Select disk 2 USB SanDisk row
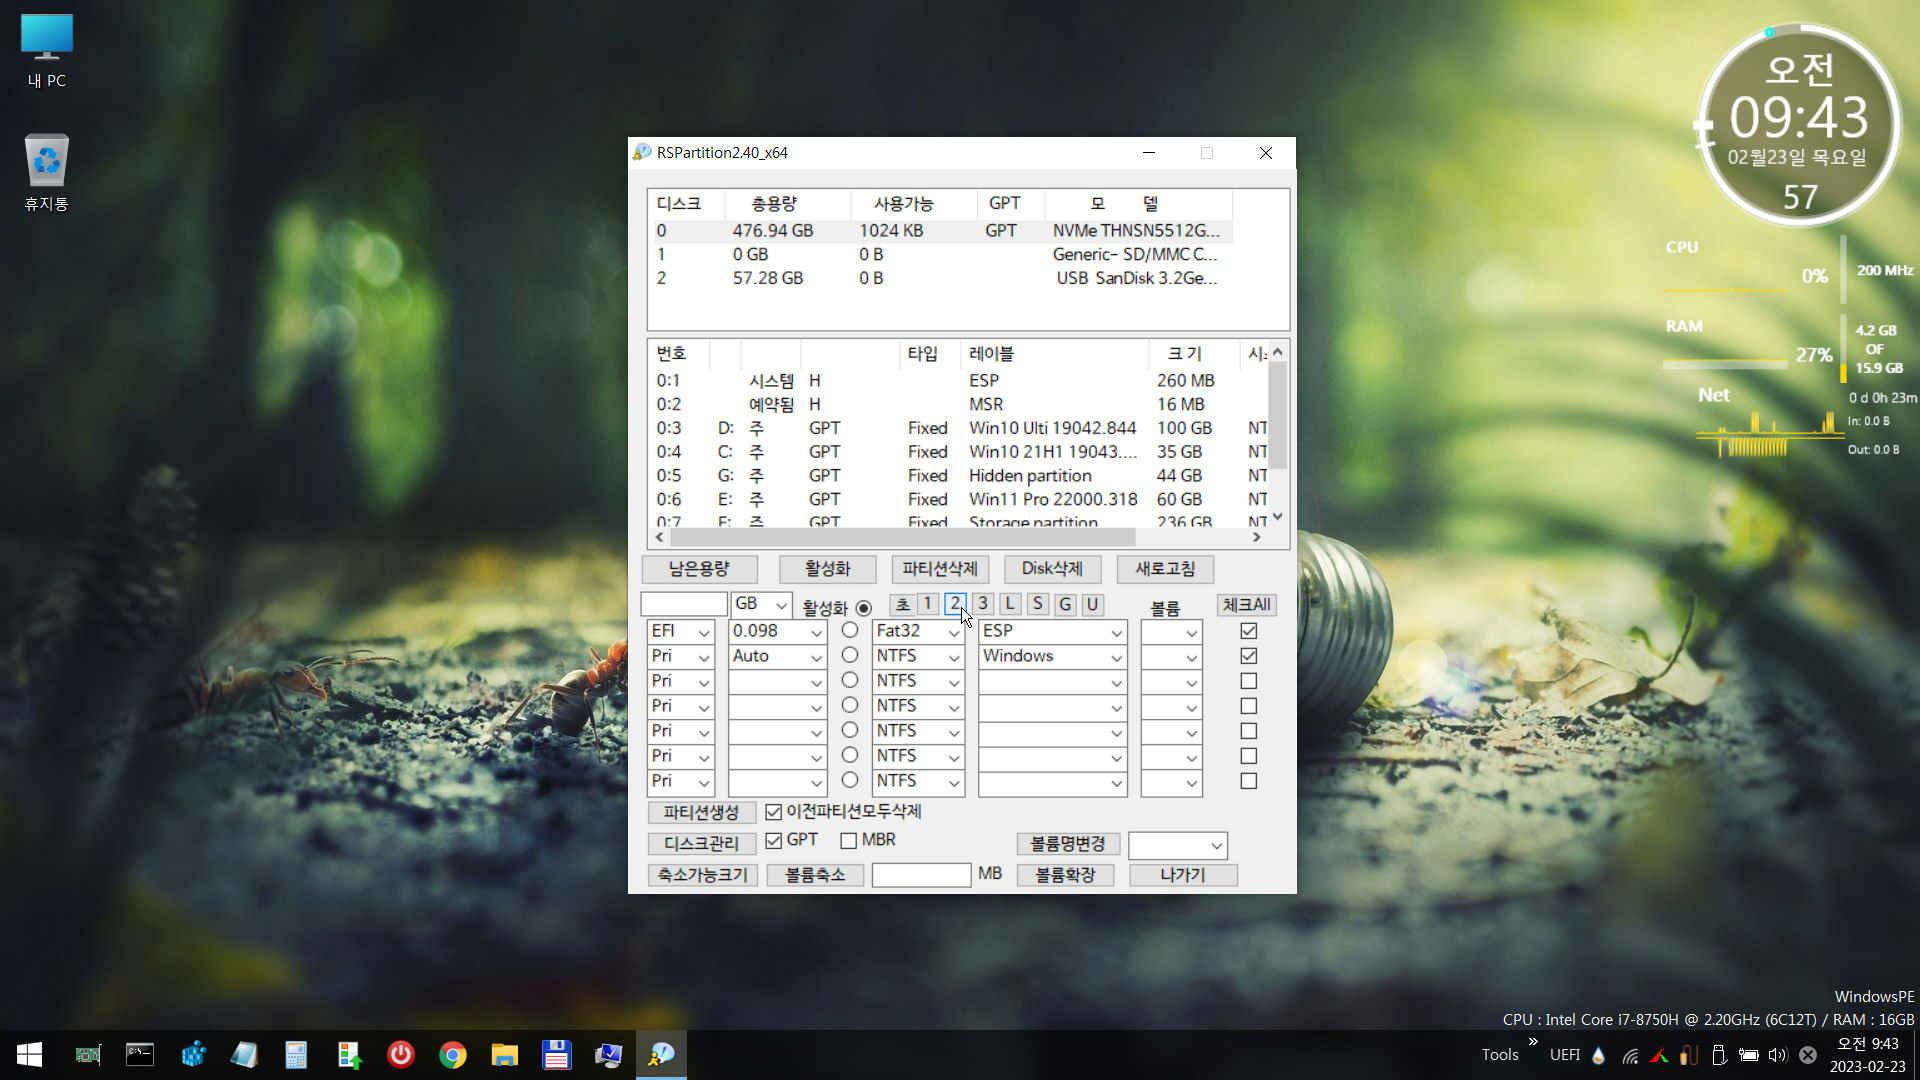 (940, 278)
